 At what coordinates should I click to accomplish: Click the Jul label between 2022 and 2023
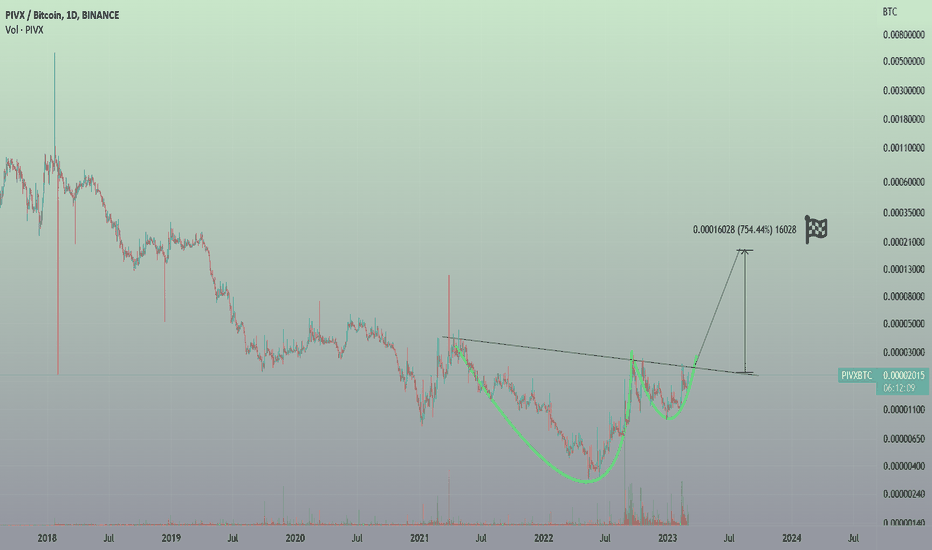point(604,538)
